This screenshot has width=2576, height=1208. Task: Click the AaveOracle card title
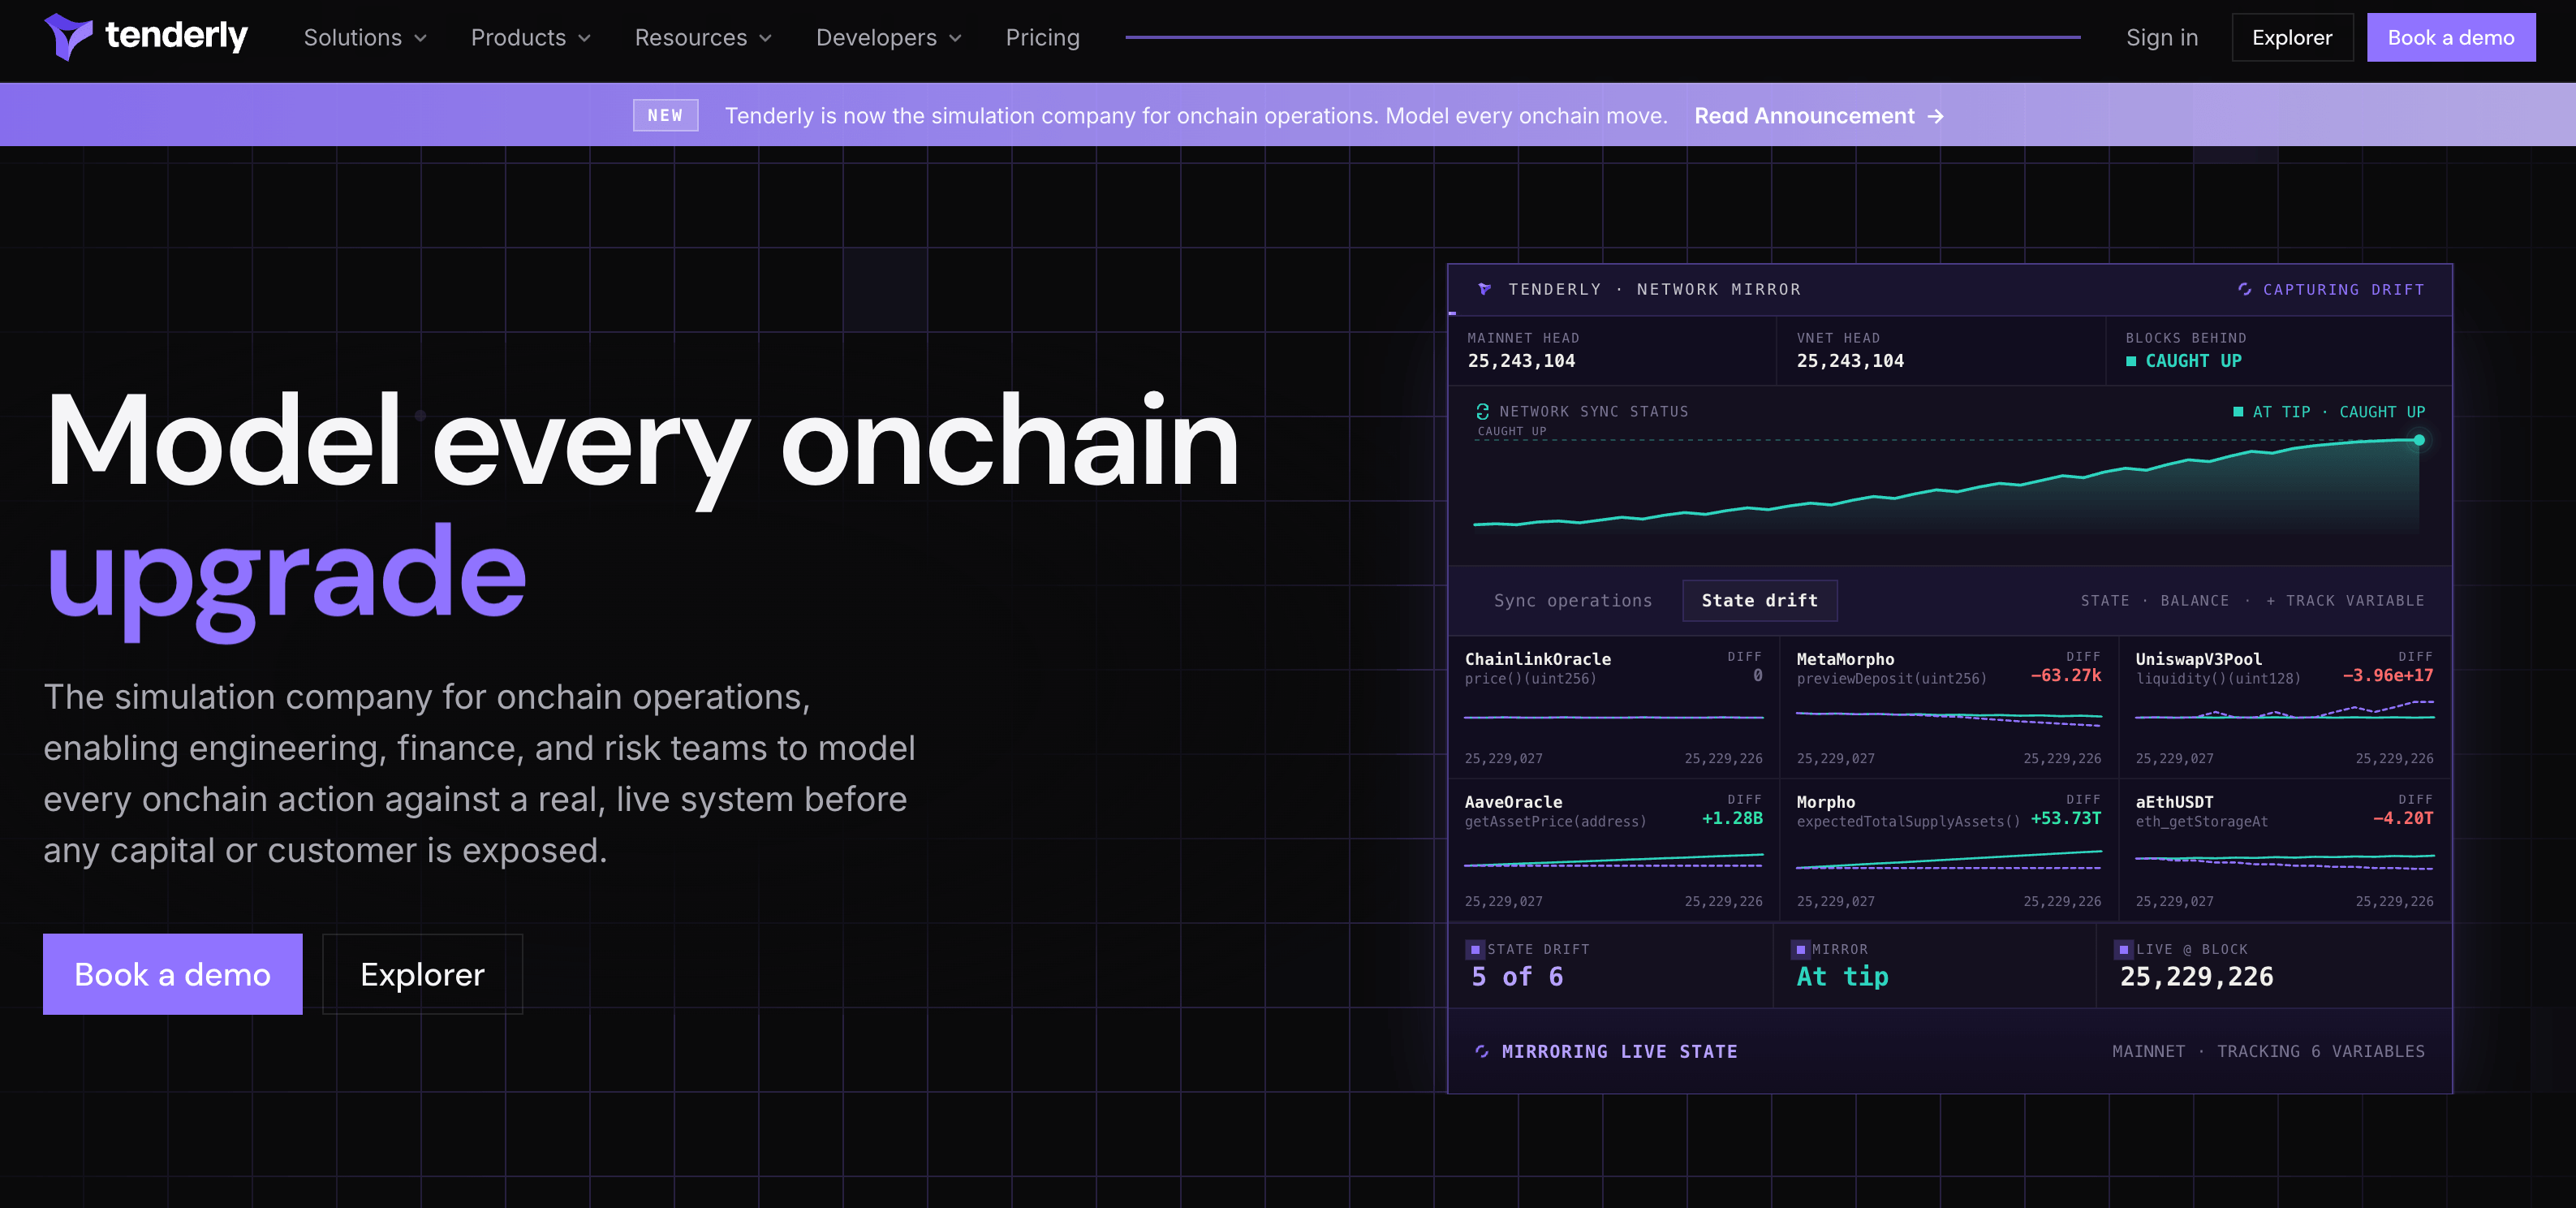click(1513, 802)
